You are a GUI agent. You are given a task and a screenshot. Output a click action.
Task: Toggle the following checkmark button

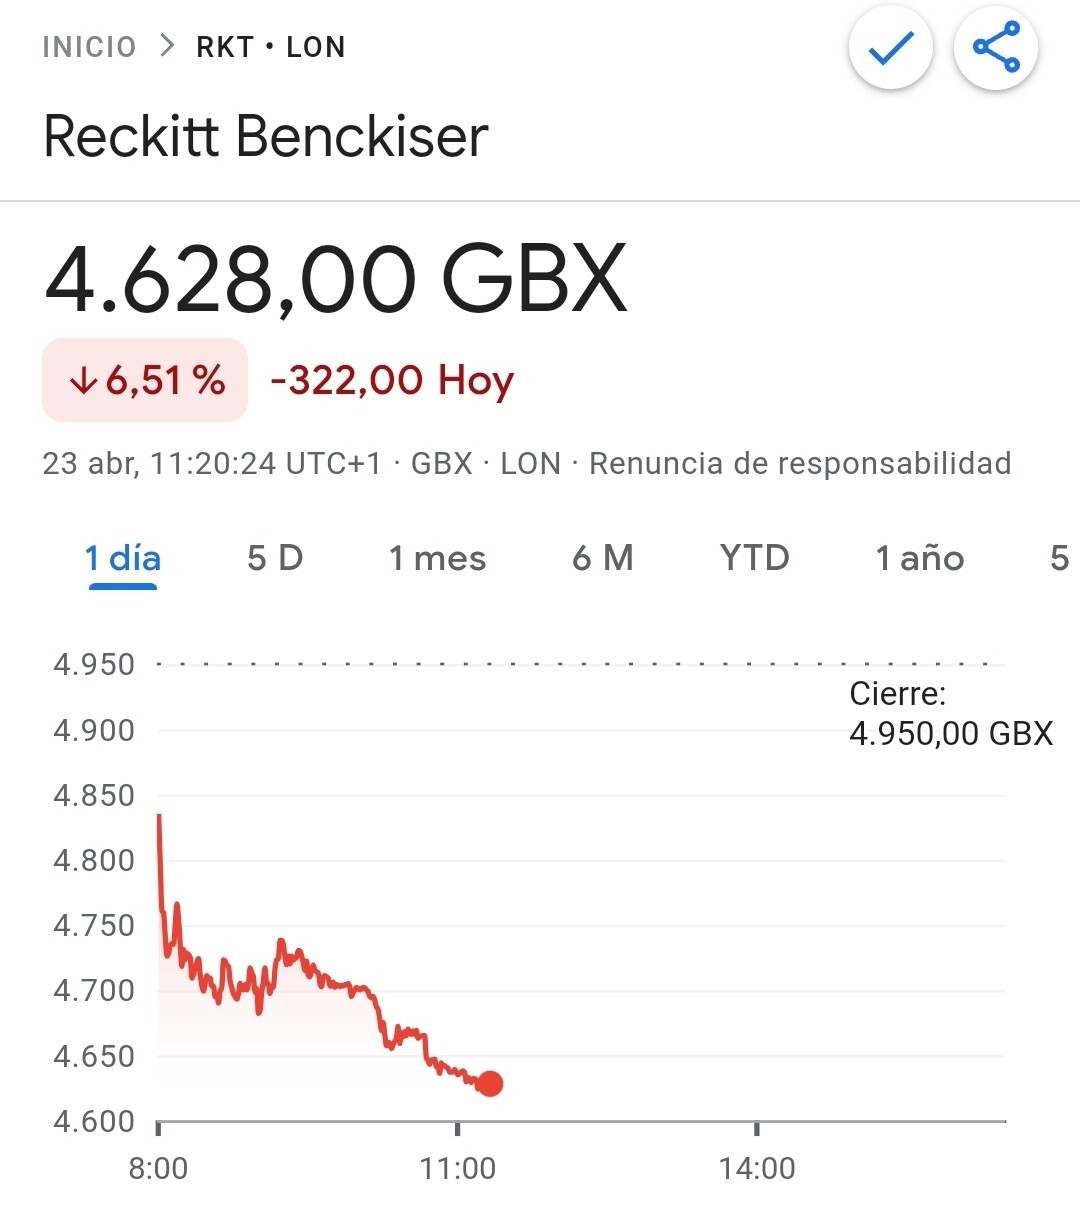pyautogui.click(x=891, y=47)
